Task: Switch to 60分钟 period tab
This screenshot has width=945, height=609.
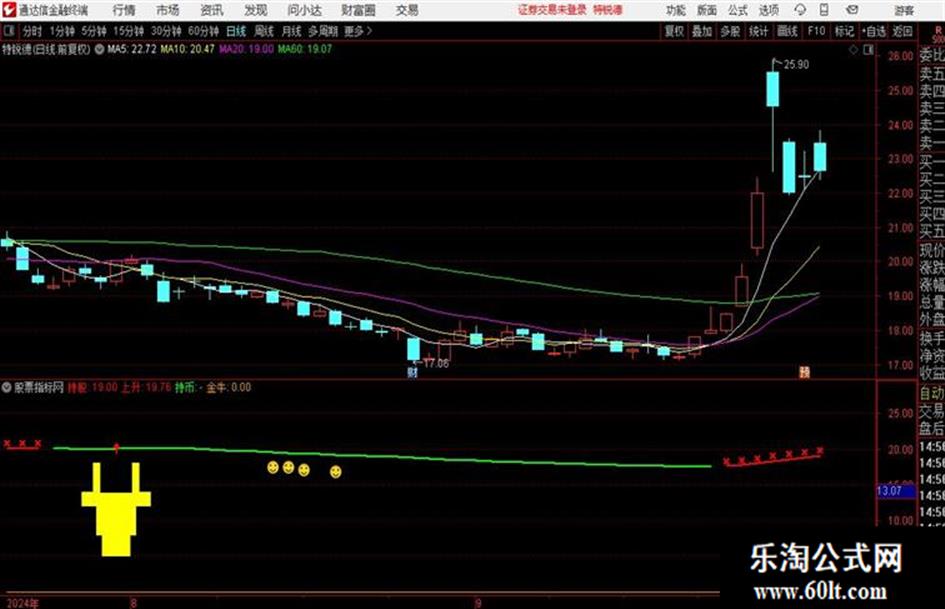Action: coord(204,31)
